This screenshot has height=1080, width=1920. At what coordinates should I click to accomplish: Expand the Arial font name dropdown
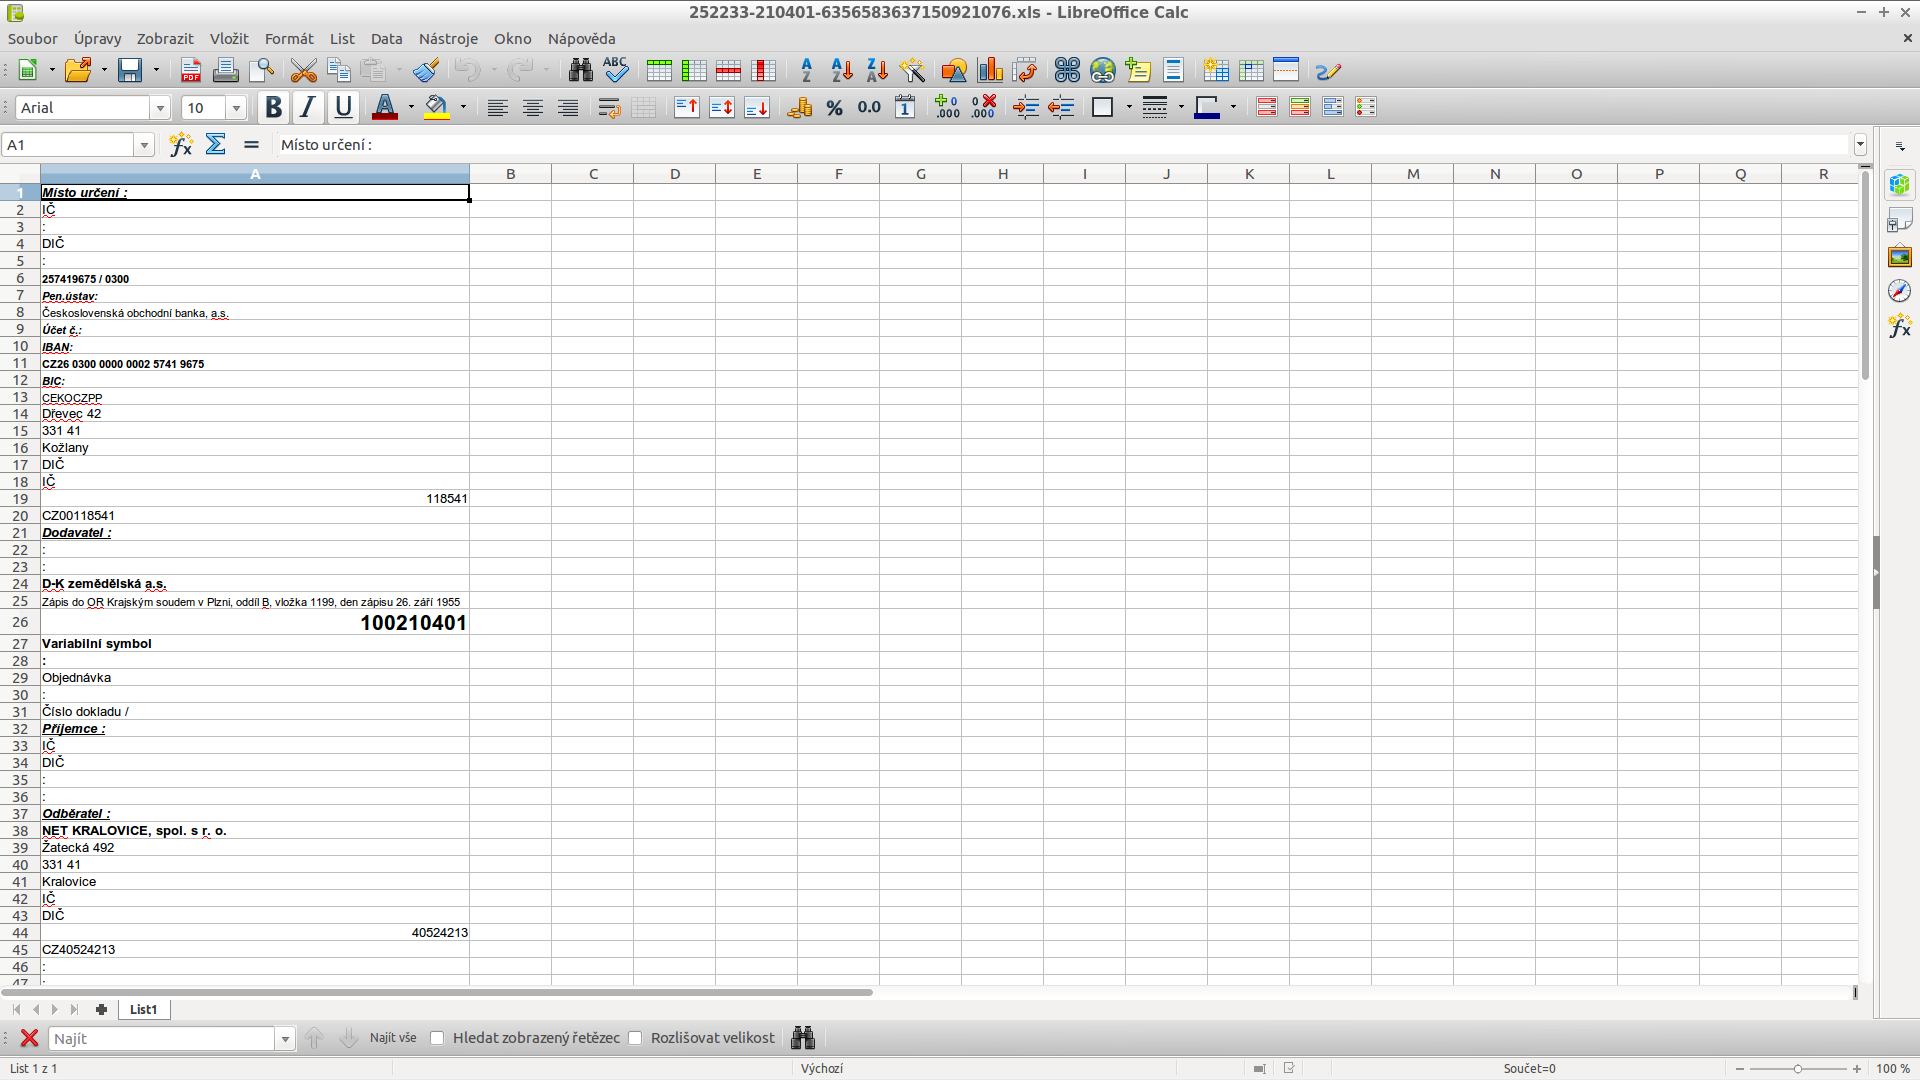pyautogui.click(x=160, y=108)
